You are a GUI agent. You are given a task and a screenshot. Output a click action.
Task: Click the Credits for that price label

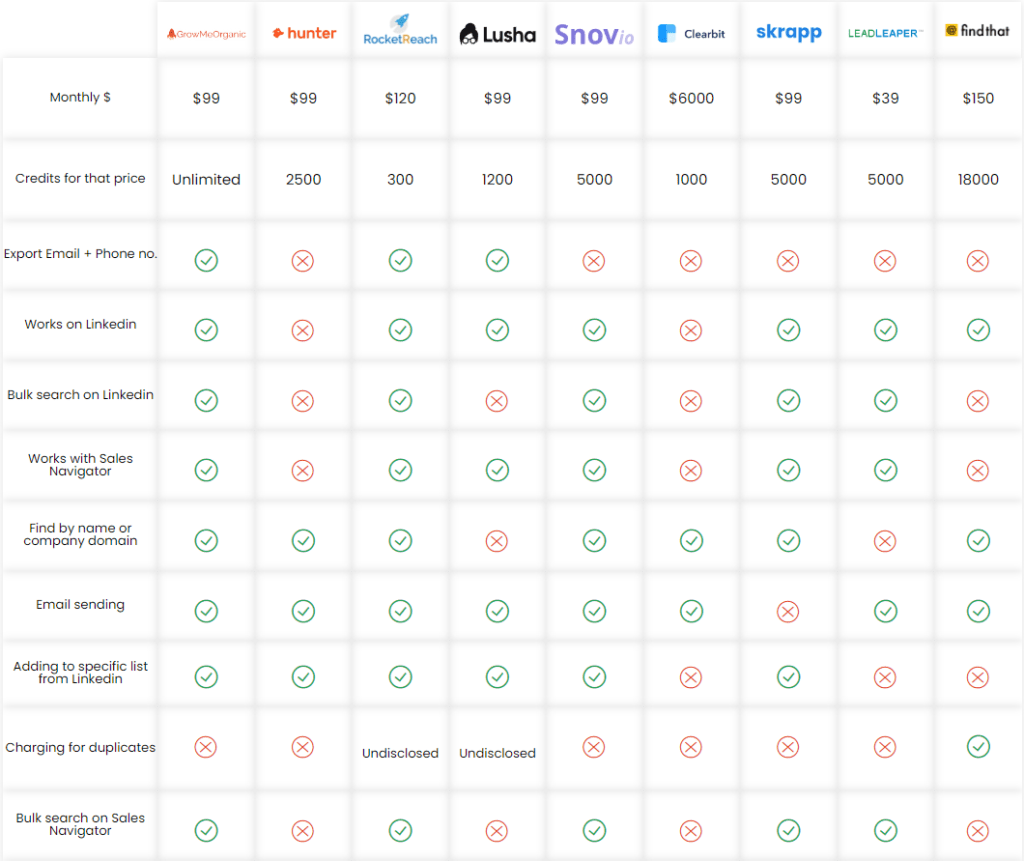(x=80, y=179)
